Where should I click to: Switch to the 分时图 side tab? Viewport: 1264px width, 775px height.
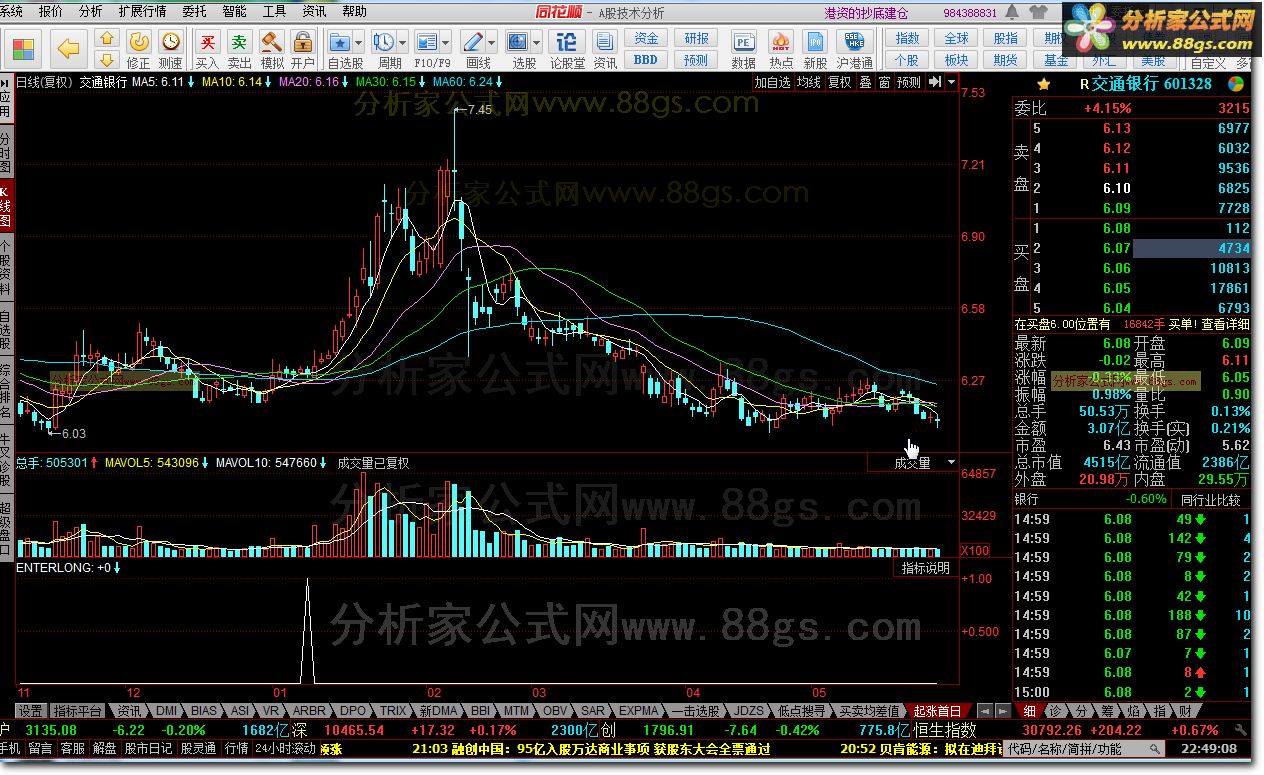(x=7, y=153)
